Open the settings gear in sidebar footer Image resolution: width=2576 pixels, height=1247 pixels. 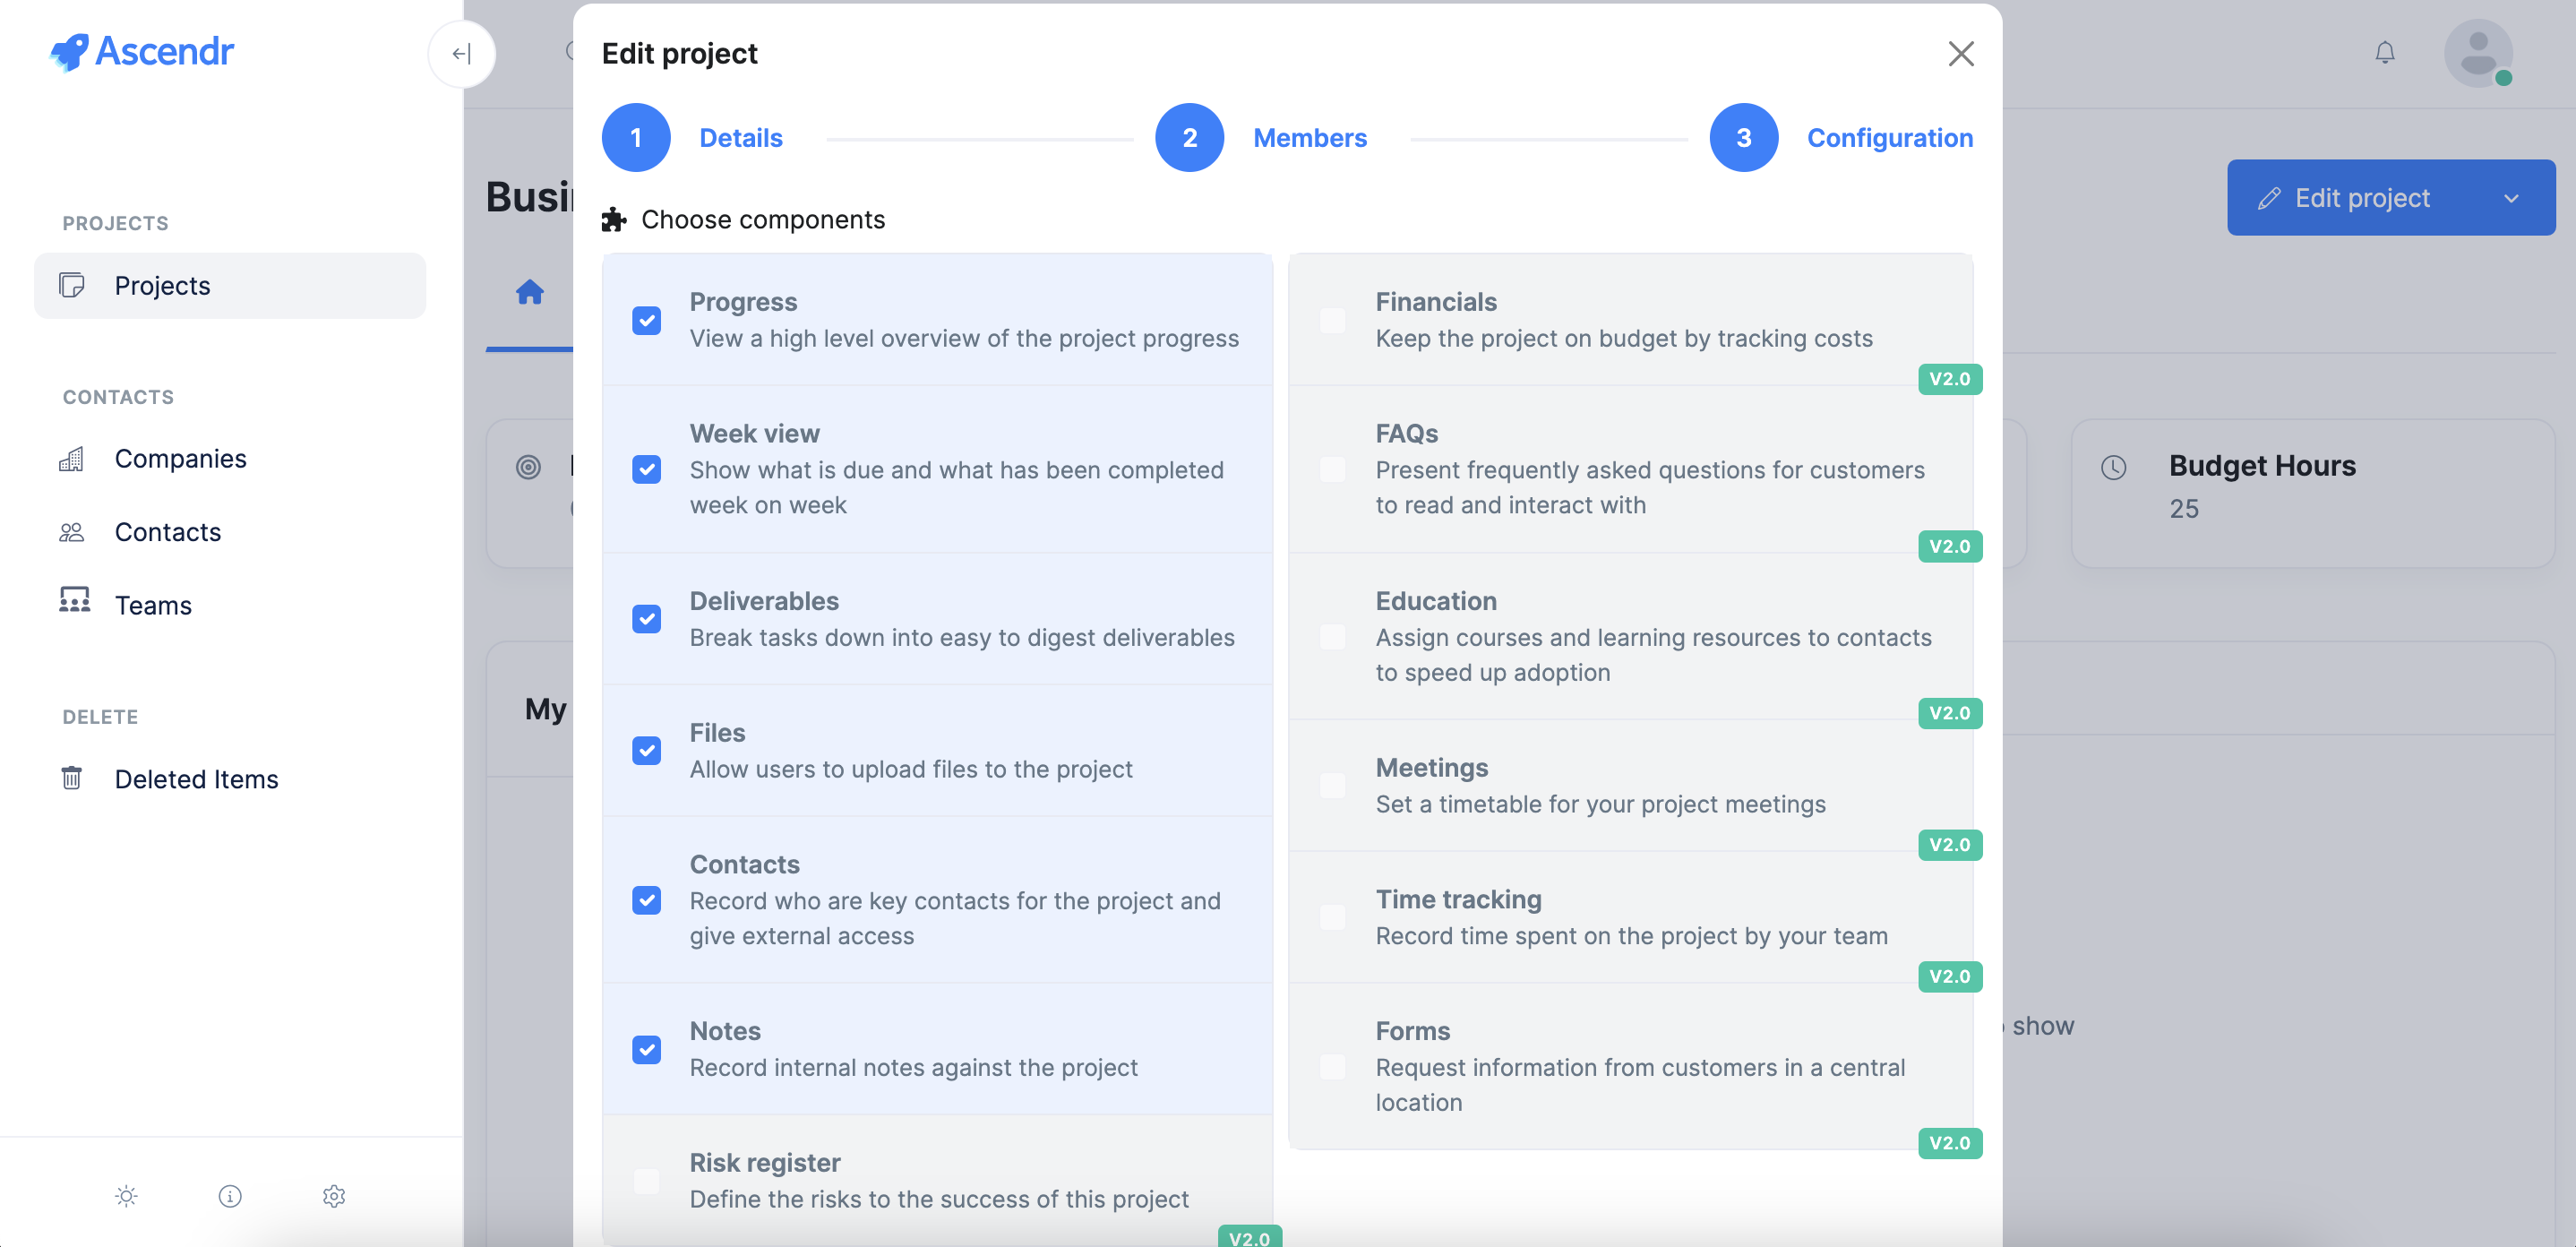[334, 1196]
